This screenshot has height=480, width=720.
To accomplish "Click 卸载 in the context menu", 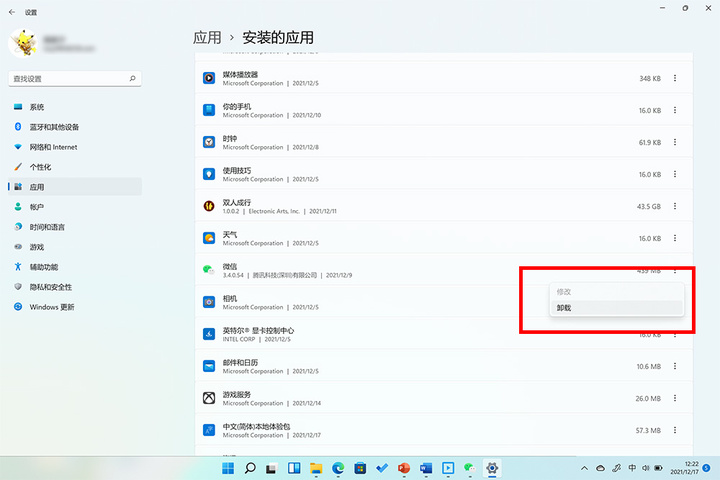I will (616, 308).
